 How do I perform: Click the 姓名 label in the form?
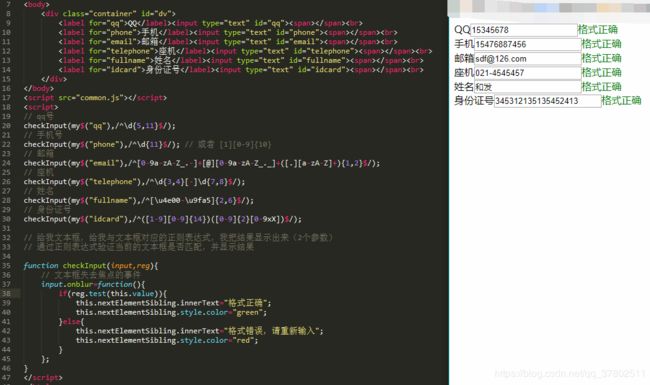[464, 87]
